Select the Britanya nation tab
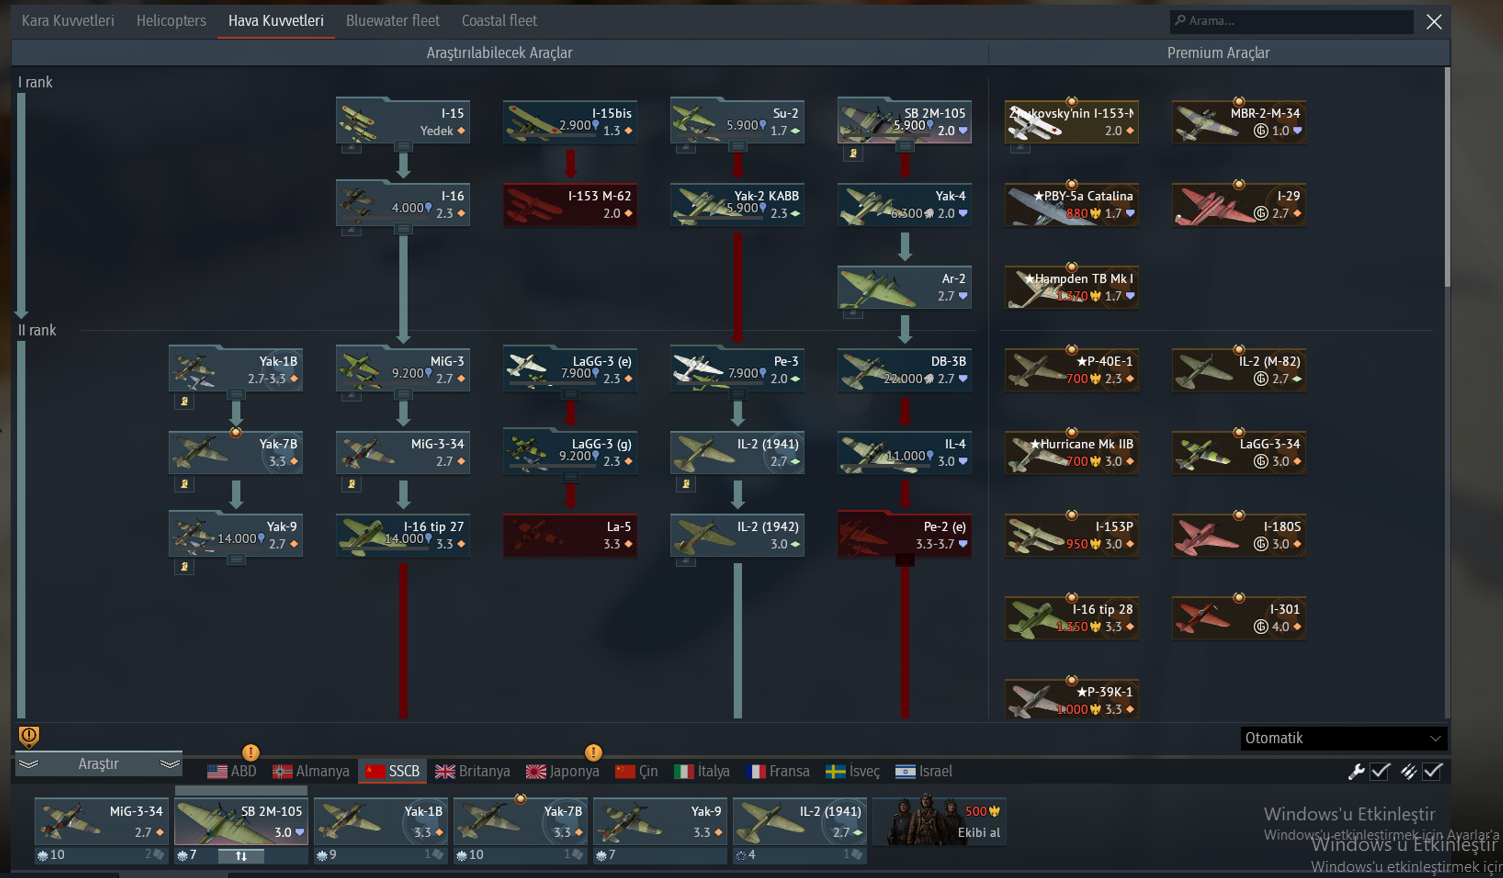 pos(473,771)
